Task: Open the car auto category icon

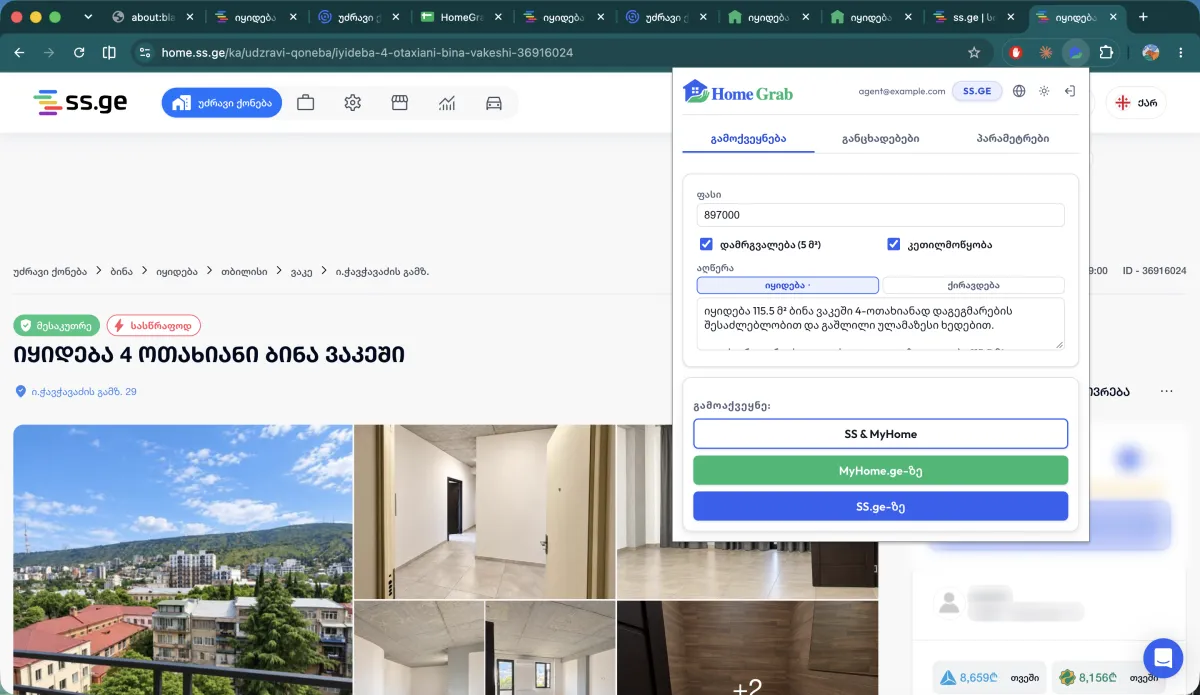Action: coord(494,103)
